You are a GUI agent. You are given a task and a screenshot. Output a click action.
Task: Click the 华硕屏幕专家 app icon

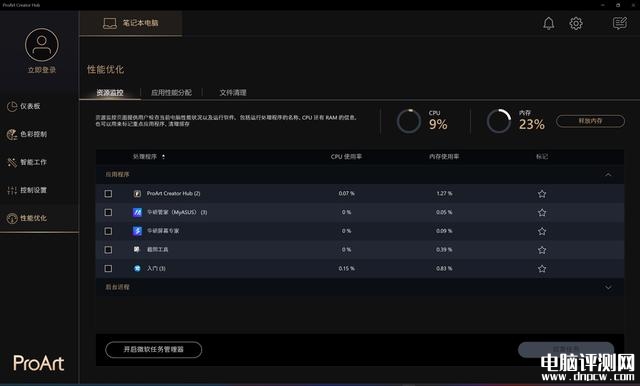click(137, 231)
